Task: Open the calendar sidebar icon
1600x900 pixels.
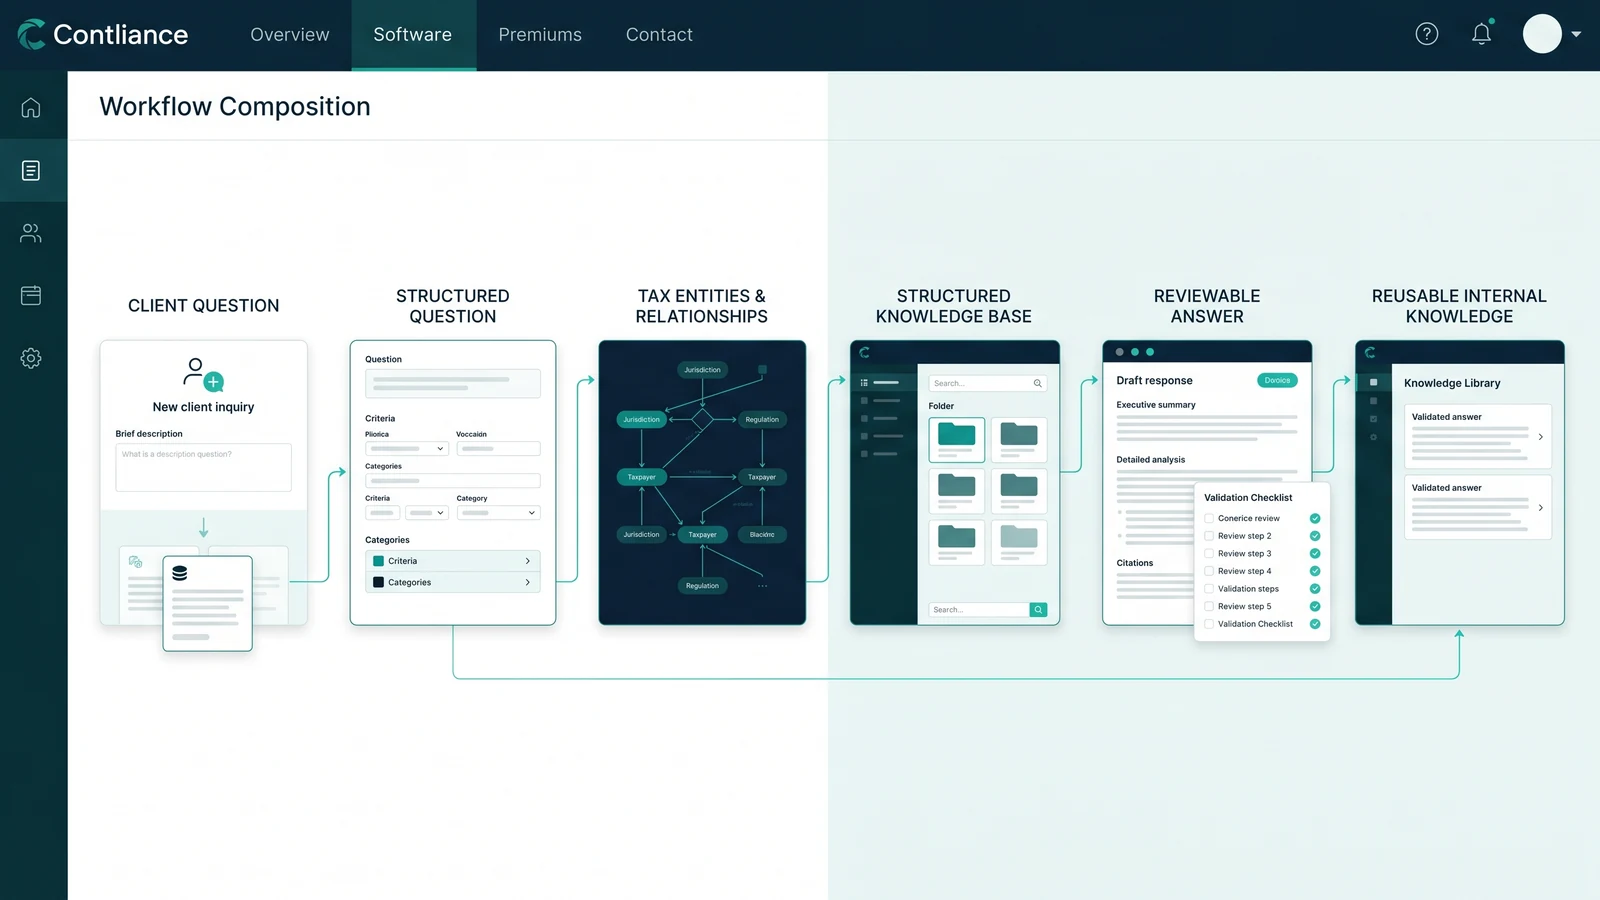Action: (31, 295)
